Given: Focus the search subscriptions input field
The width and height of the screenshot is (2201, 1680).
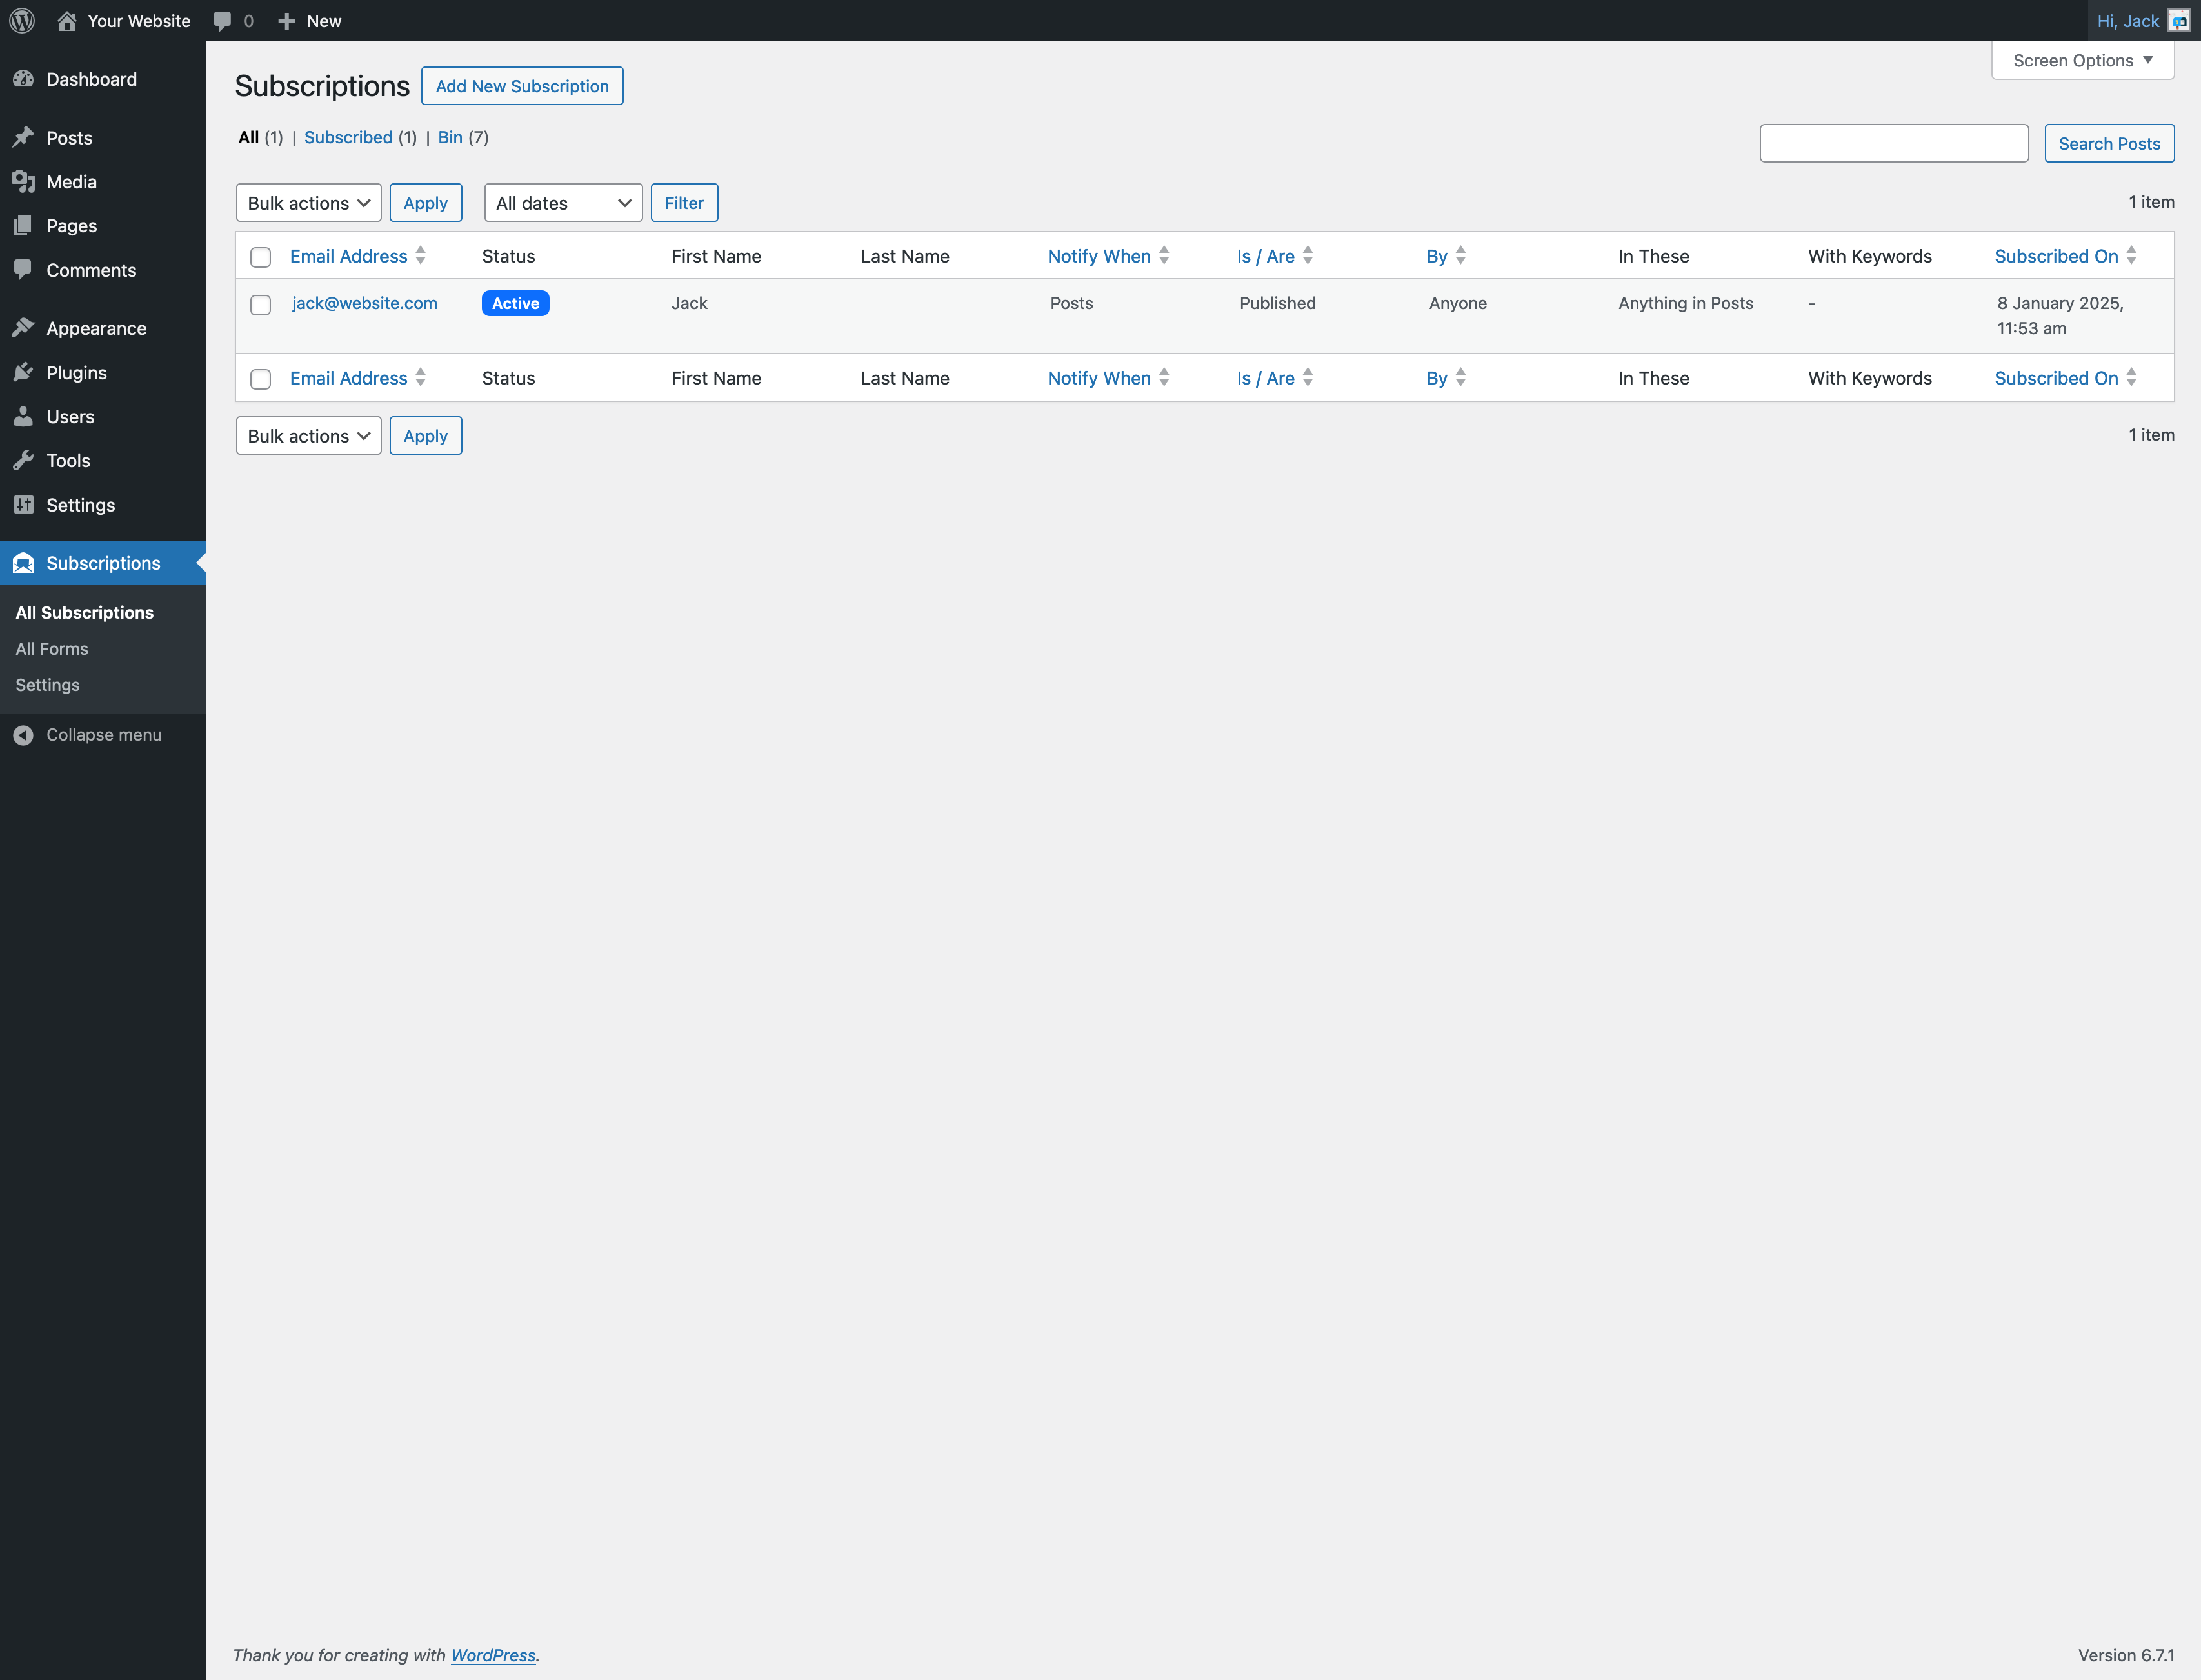Looking at the screenshot, I should 1894,143.
